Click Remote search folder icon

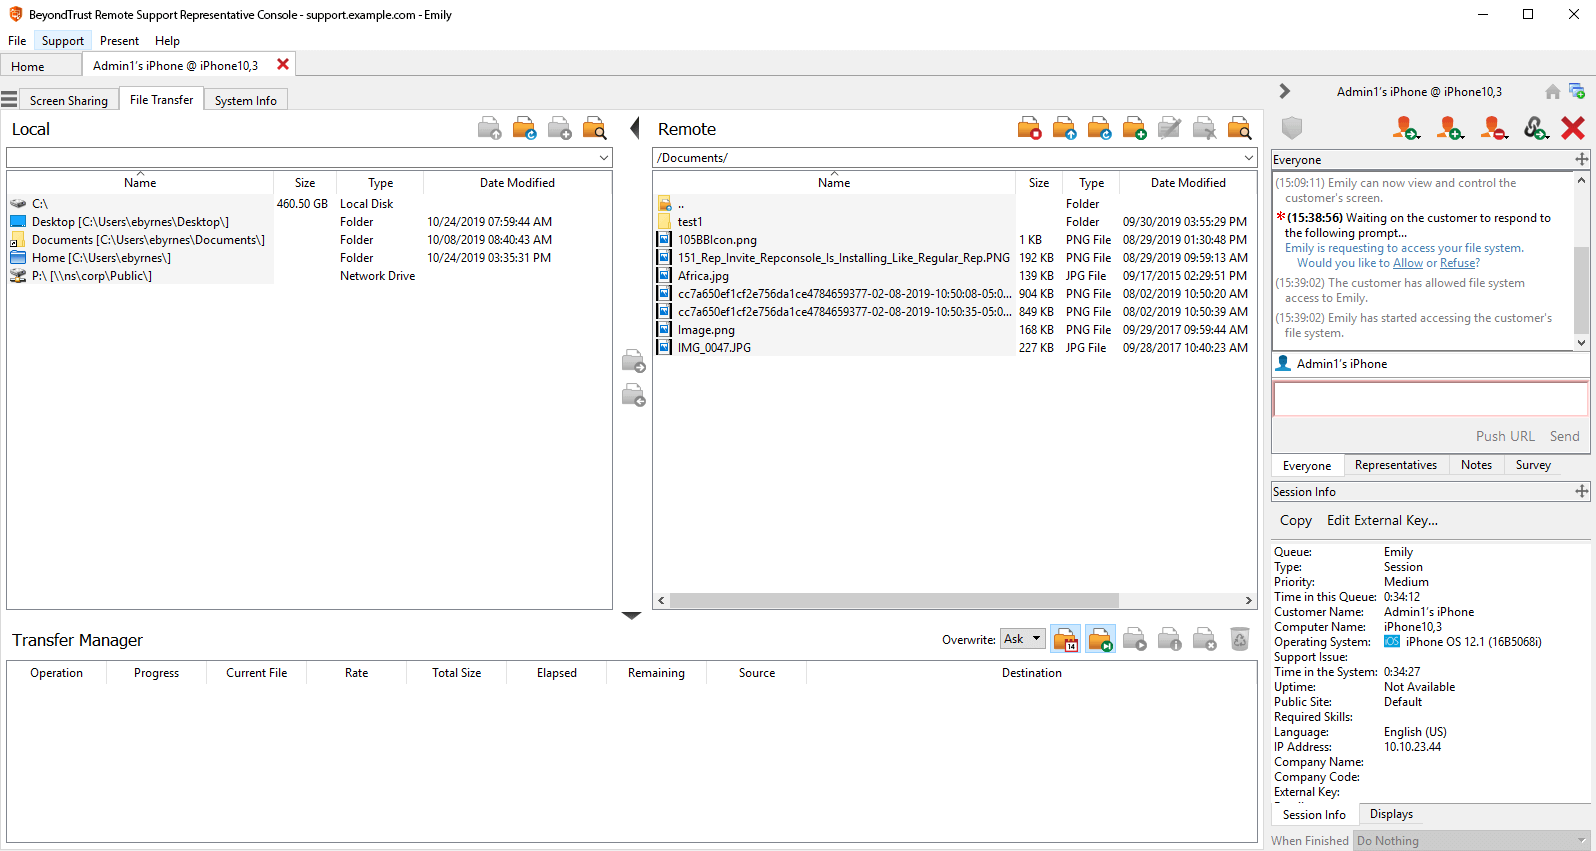1239,128
